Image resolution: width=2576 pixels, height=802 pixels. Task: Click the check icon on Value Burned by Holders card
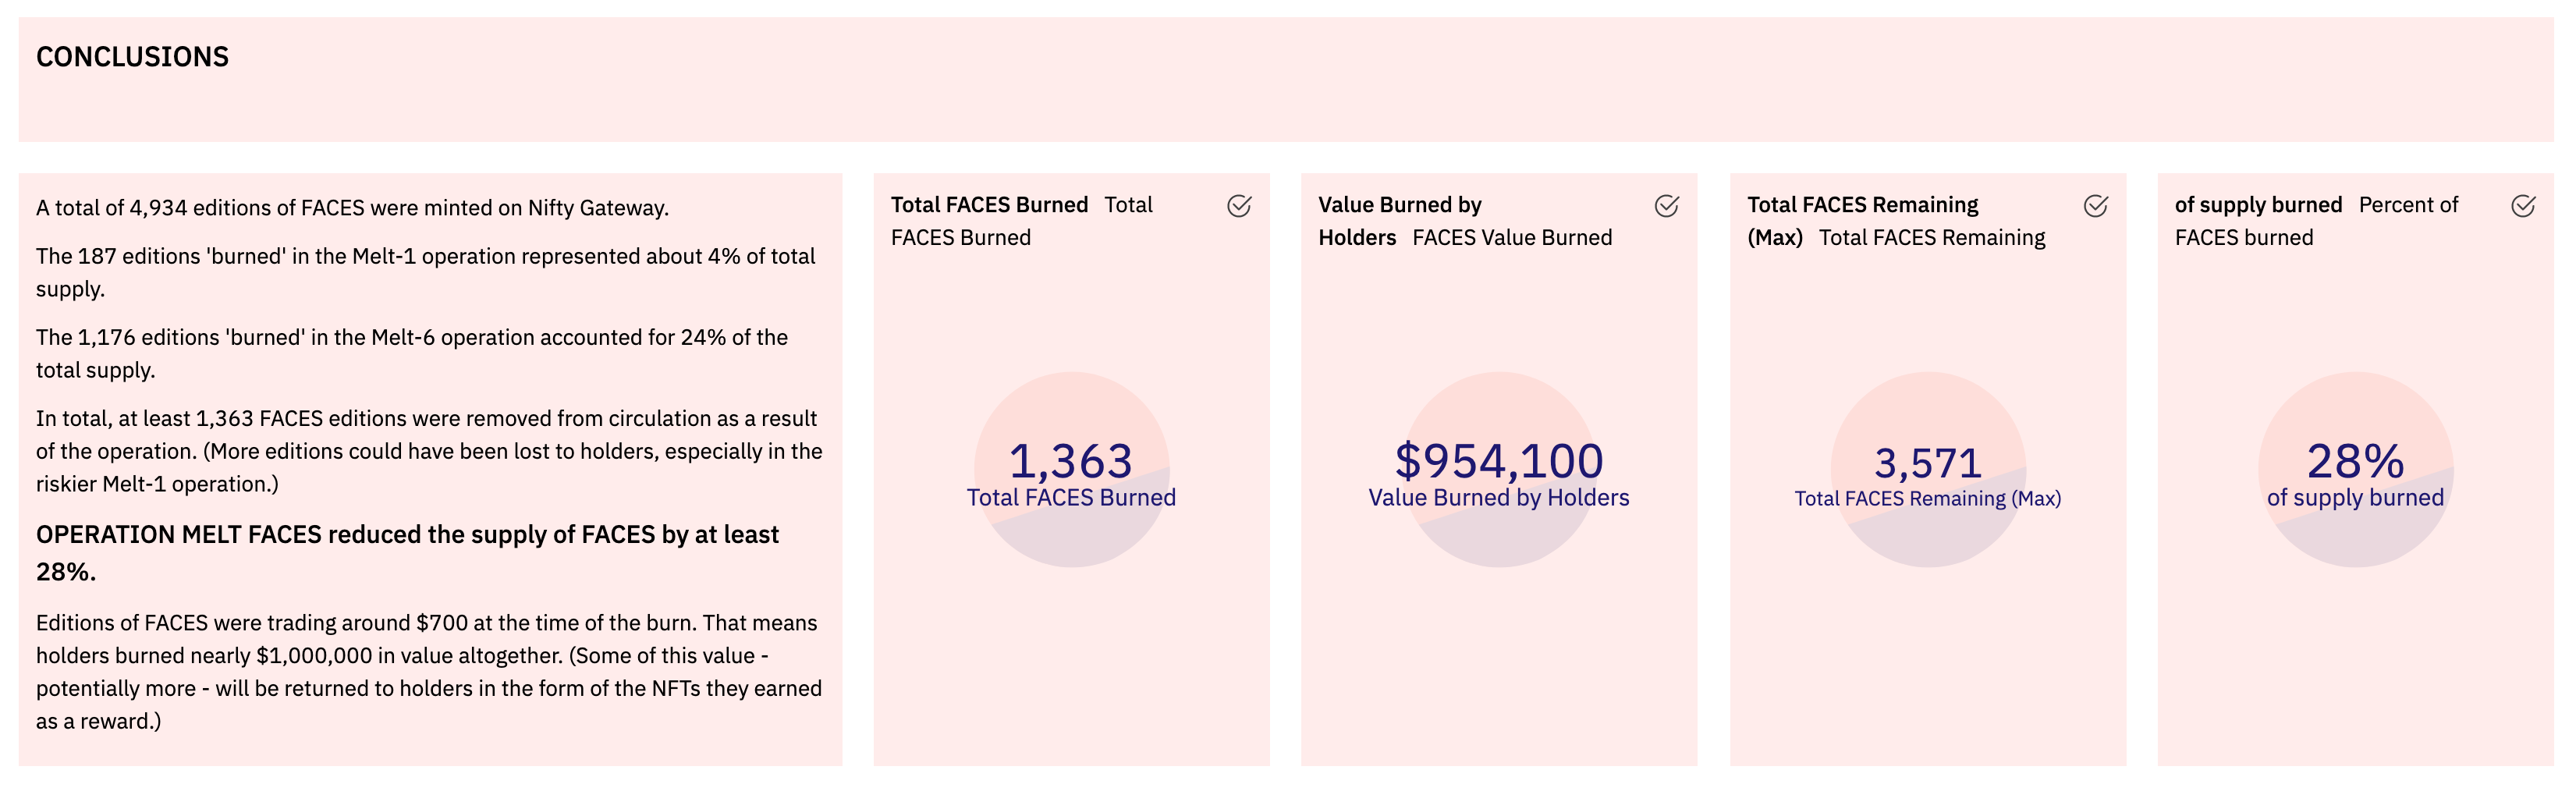coord(1666,206)
